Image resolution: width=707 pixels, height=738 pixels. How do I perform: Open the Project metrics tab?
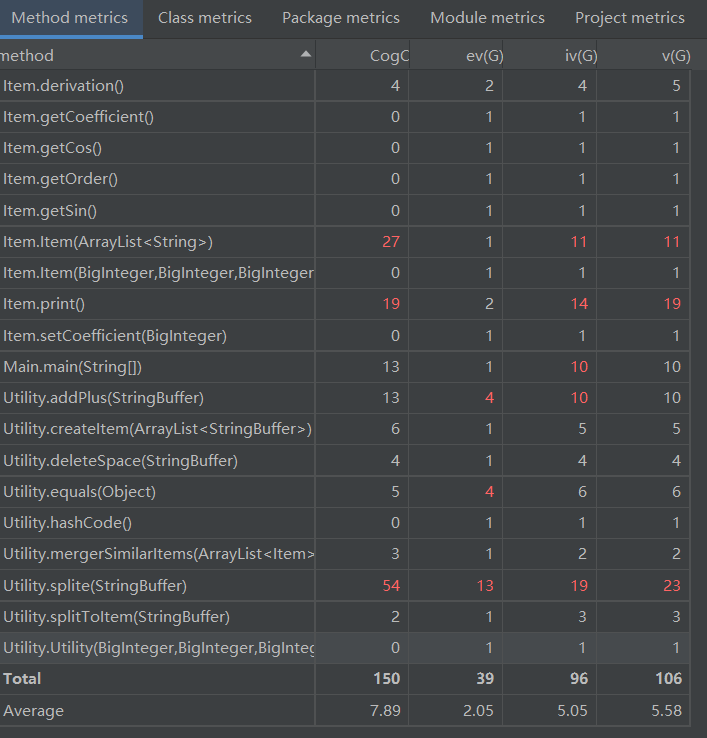[630, 18]
